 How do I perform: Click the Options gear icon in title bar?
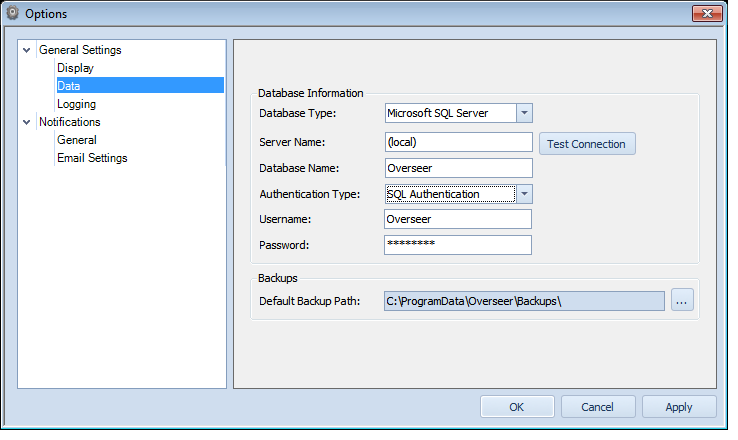(x=13, y=13)
